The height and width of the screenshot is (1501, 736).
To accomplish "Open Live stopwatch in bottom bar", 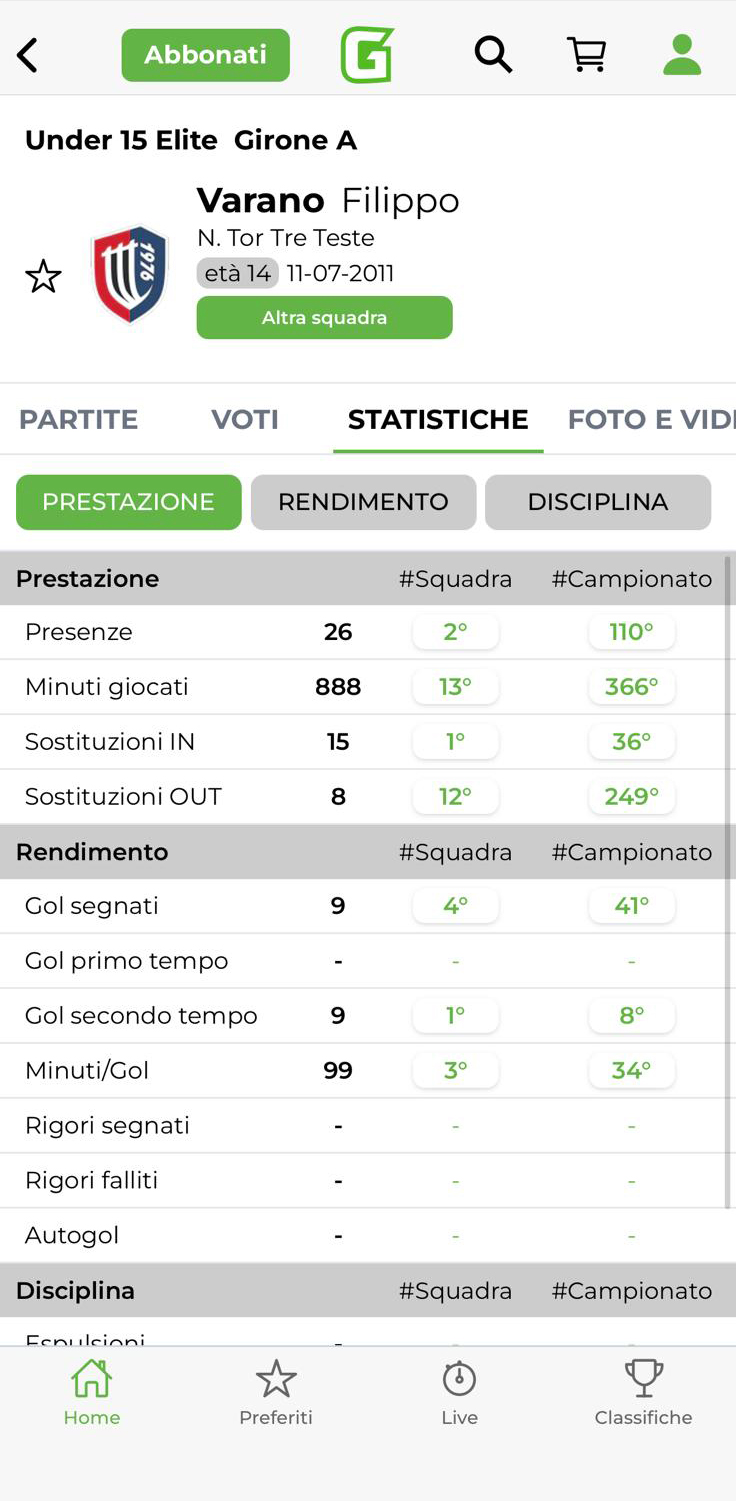I will pyautogui.click(x=460, y=1392).
